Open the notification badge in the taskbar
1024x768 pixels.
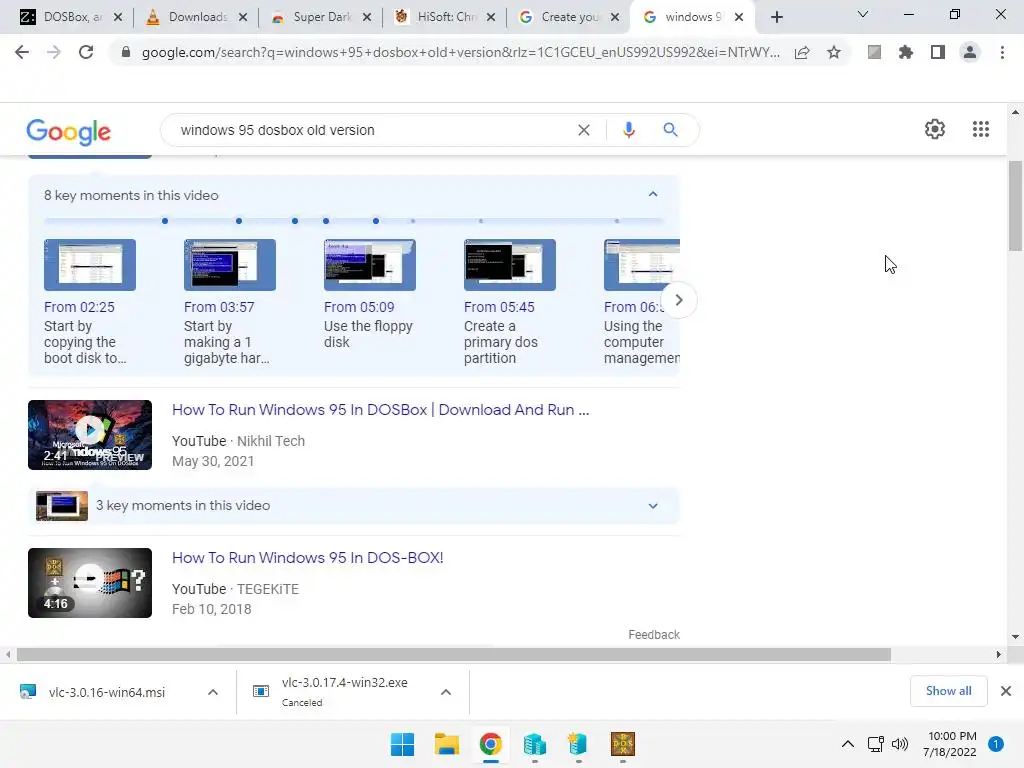tap(995, 744)
